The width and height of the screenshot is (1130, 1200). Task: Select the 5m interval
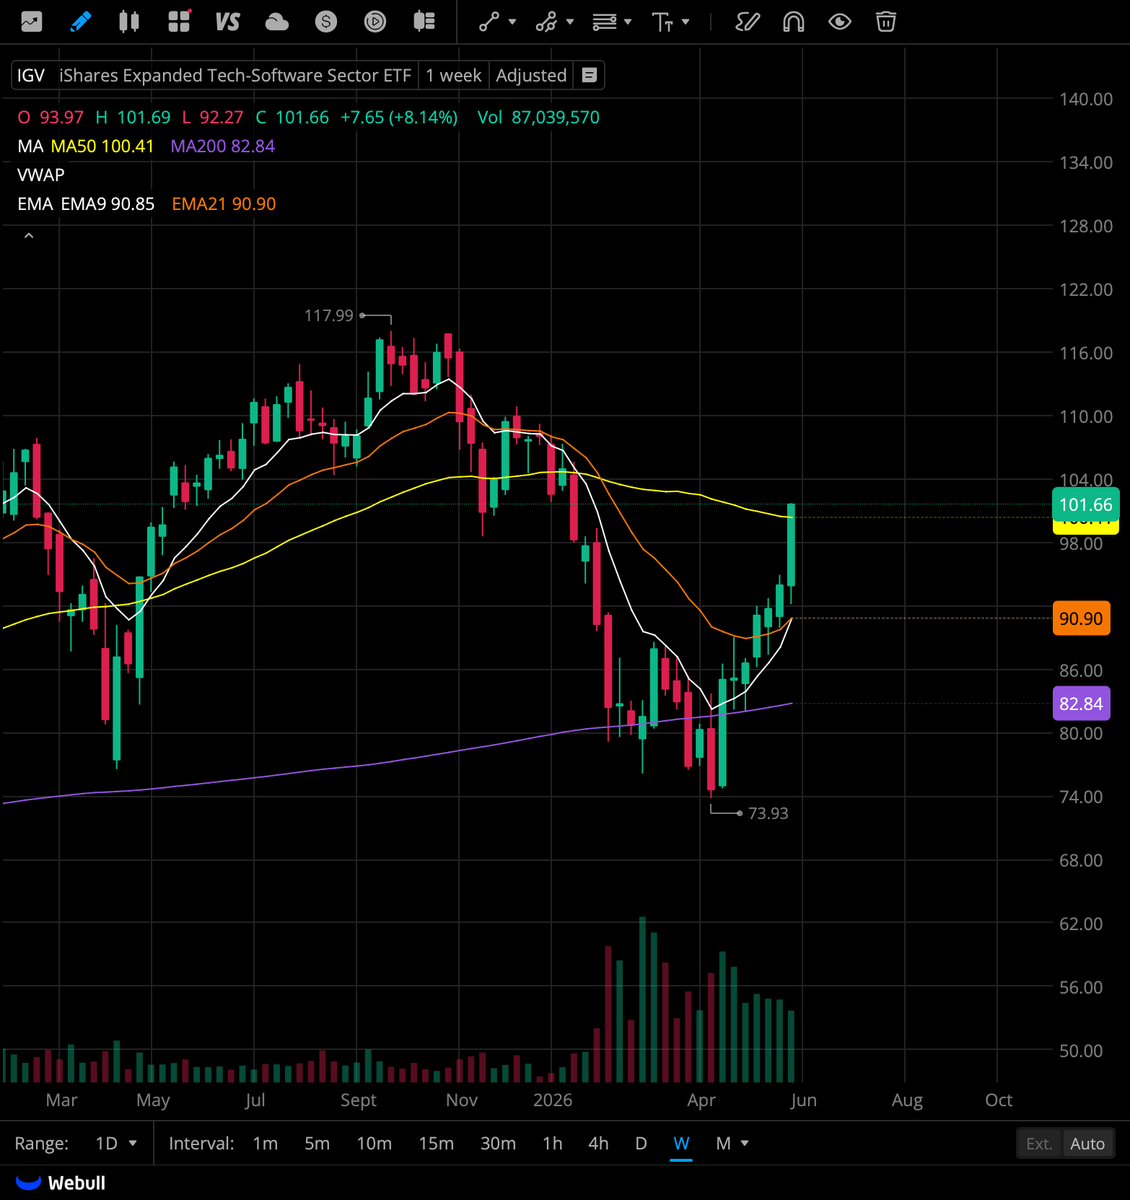317,1143
